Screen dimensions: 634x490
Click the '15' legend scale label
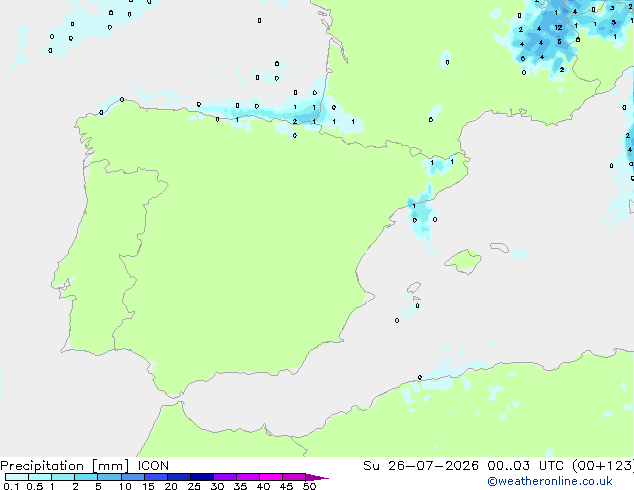pos(148,486)
